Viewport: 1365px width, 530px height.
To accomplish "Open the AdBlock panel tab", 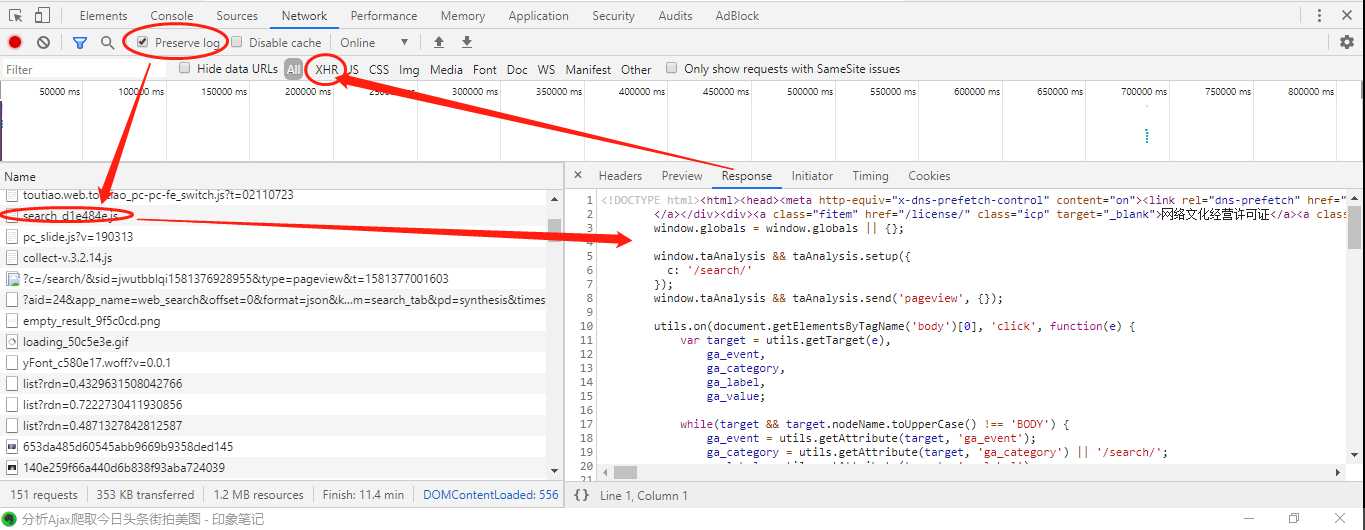I will (x=737, y=15).
